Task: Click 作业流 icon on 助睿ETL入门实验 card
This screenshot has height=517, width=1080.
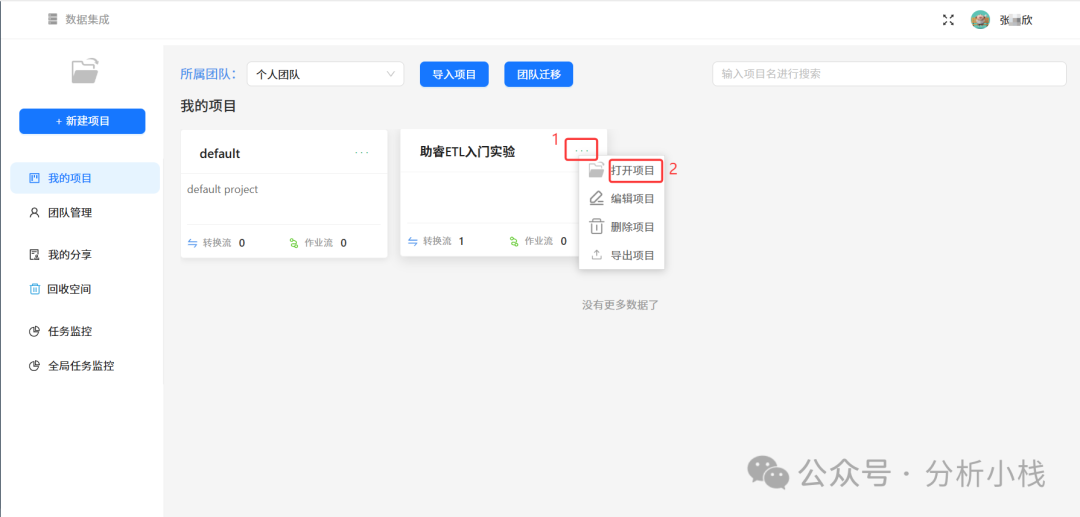Action: (x=514, y=242)
